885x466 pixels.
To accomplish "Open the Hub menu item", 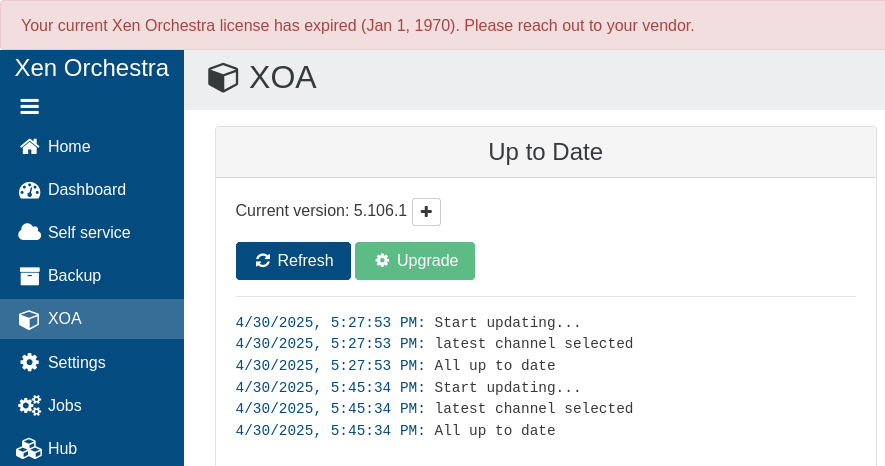I will pos(92,449).
